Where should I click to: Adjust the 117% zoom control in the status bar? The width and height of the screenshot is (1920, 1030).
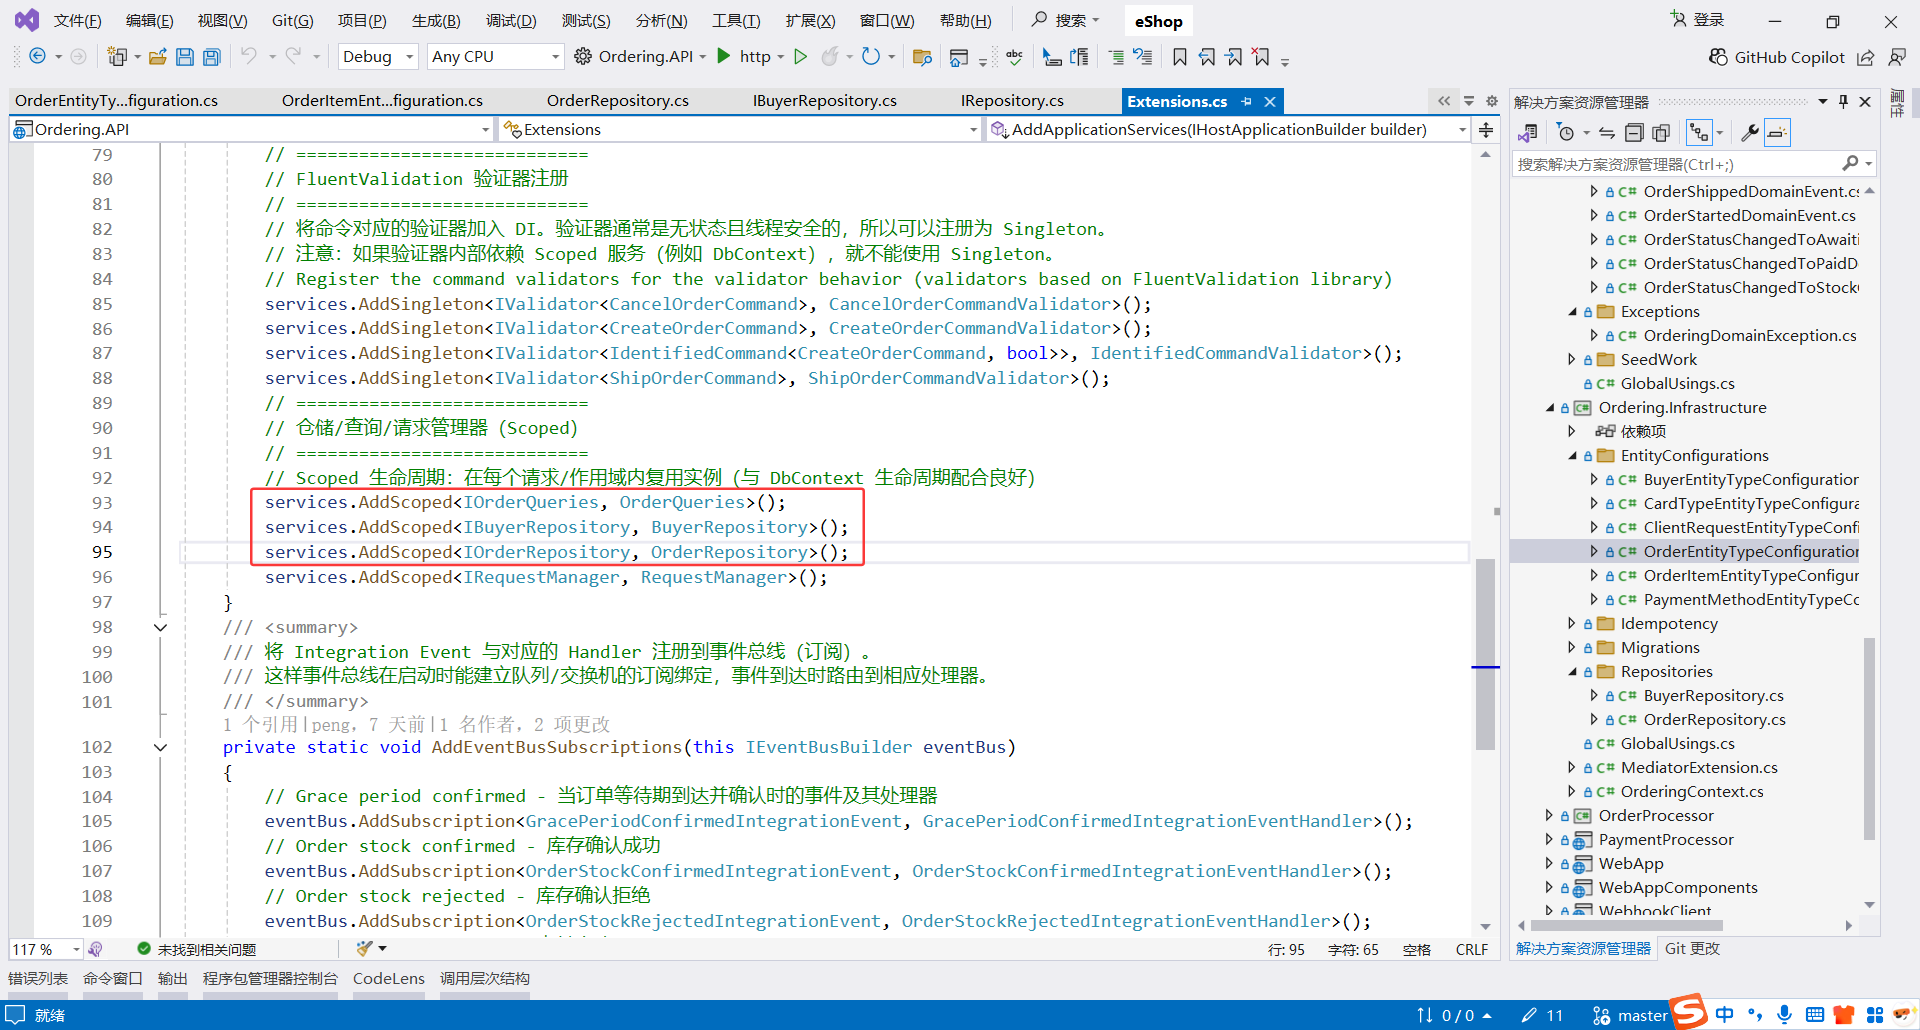[x=45, y=949]
